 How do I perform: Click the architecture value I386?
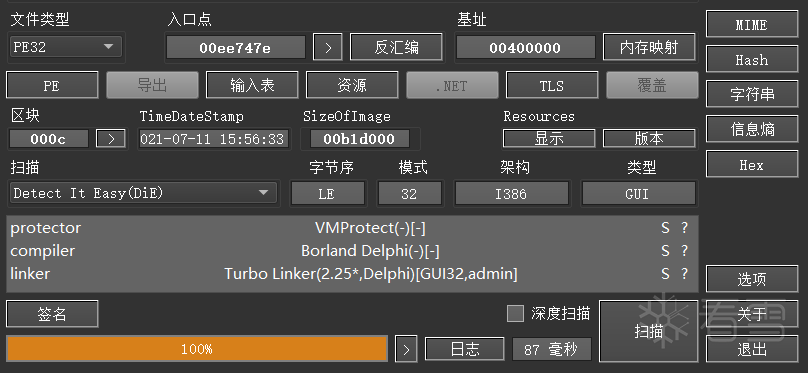pos(511,194)
